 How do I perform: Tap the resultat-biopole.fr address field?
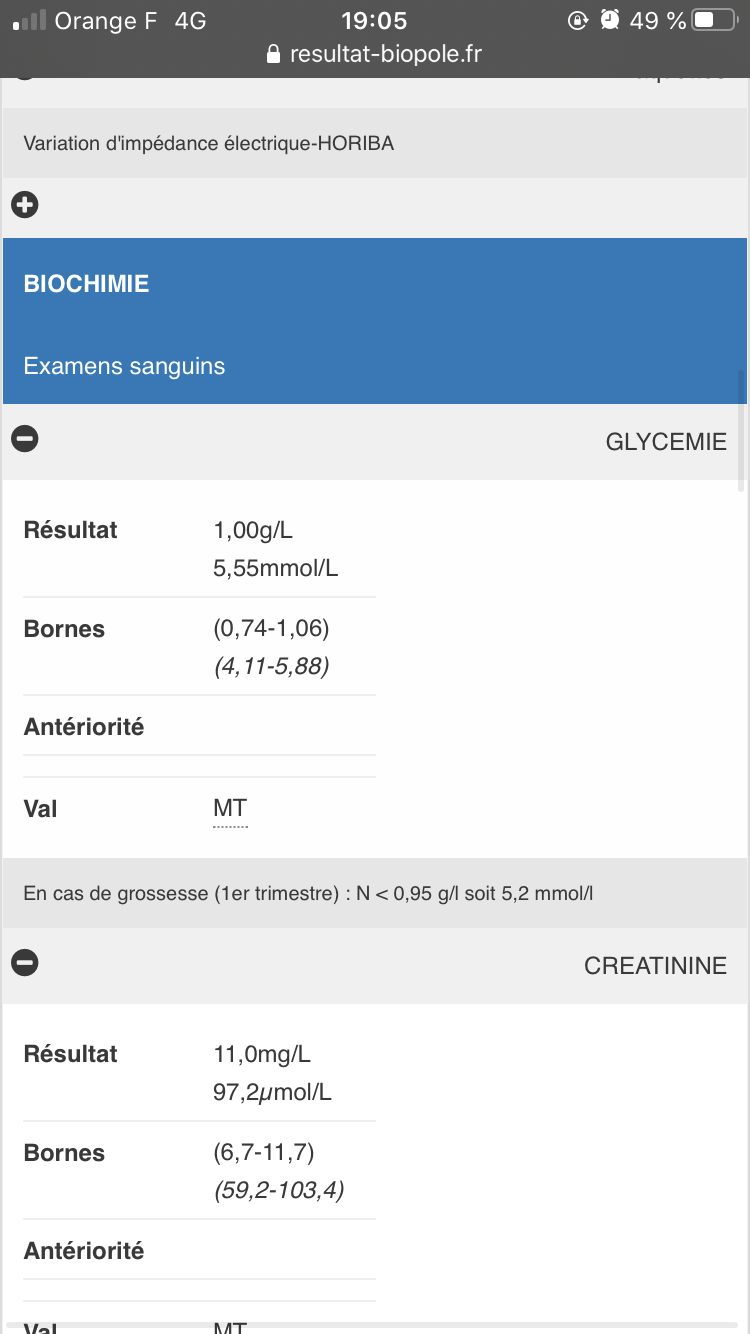pos(385,54)
